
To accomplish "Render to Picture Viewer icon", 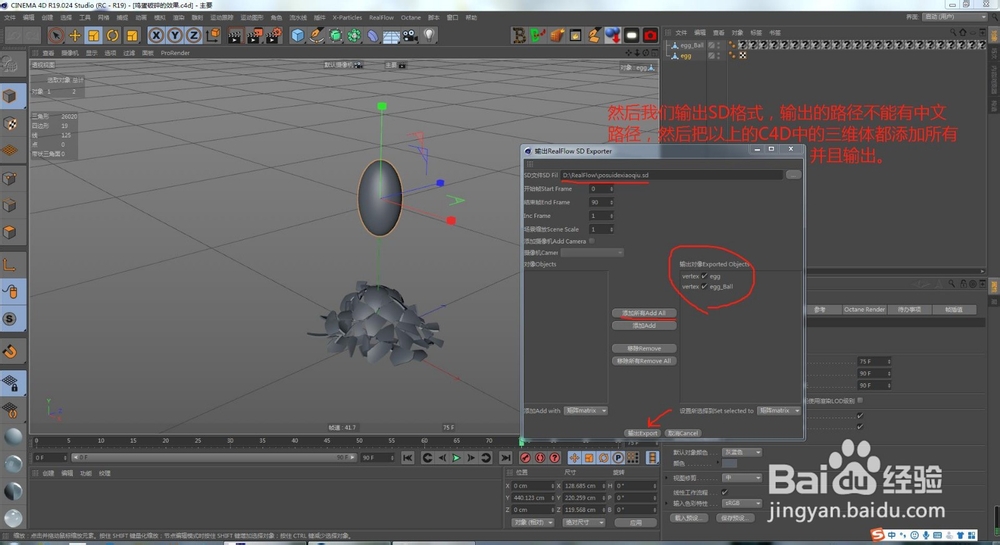I will pyautogui.click(x=254, y=36).
